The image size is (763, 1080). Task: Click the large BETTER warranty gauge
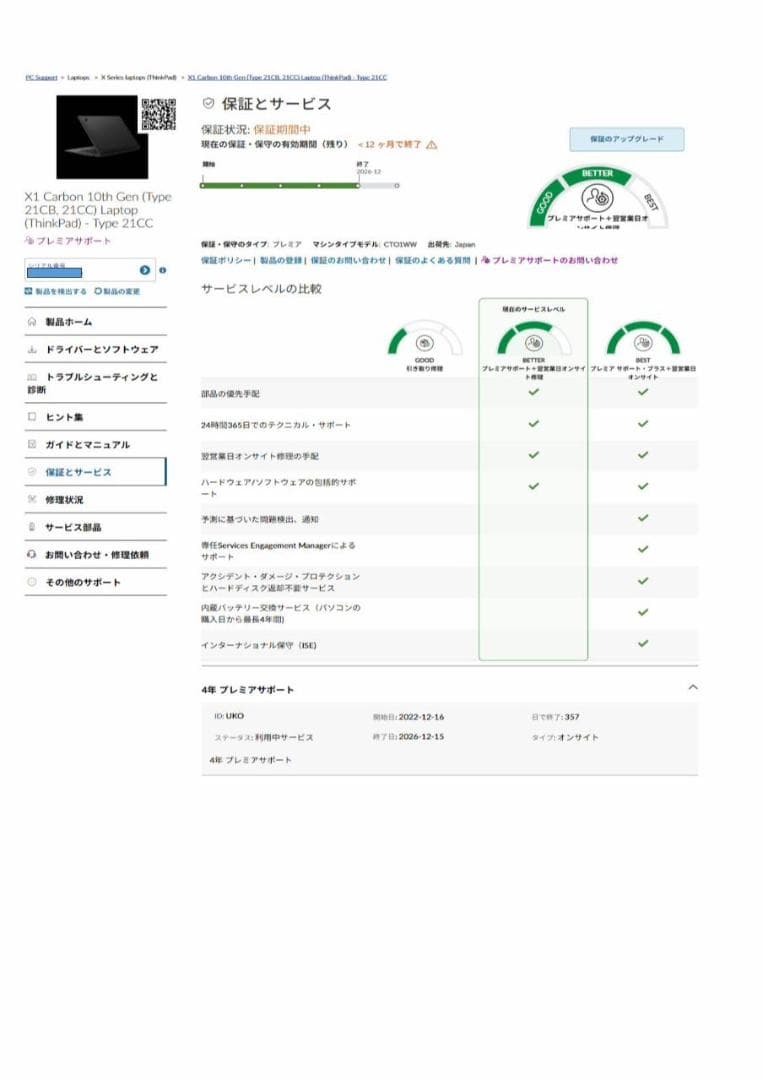coord(597,198)
